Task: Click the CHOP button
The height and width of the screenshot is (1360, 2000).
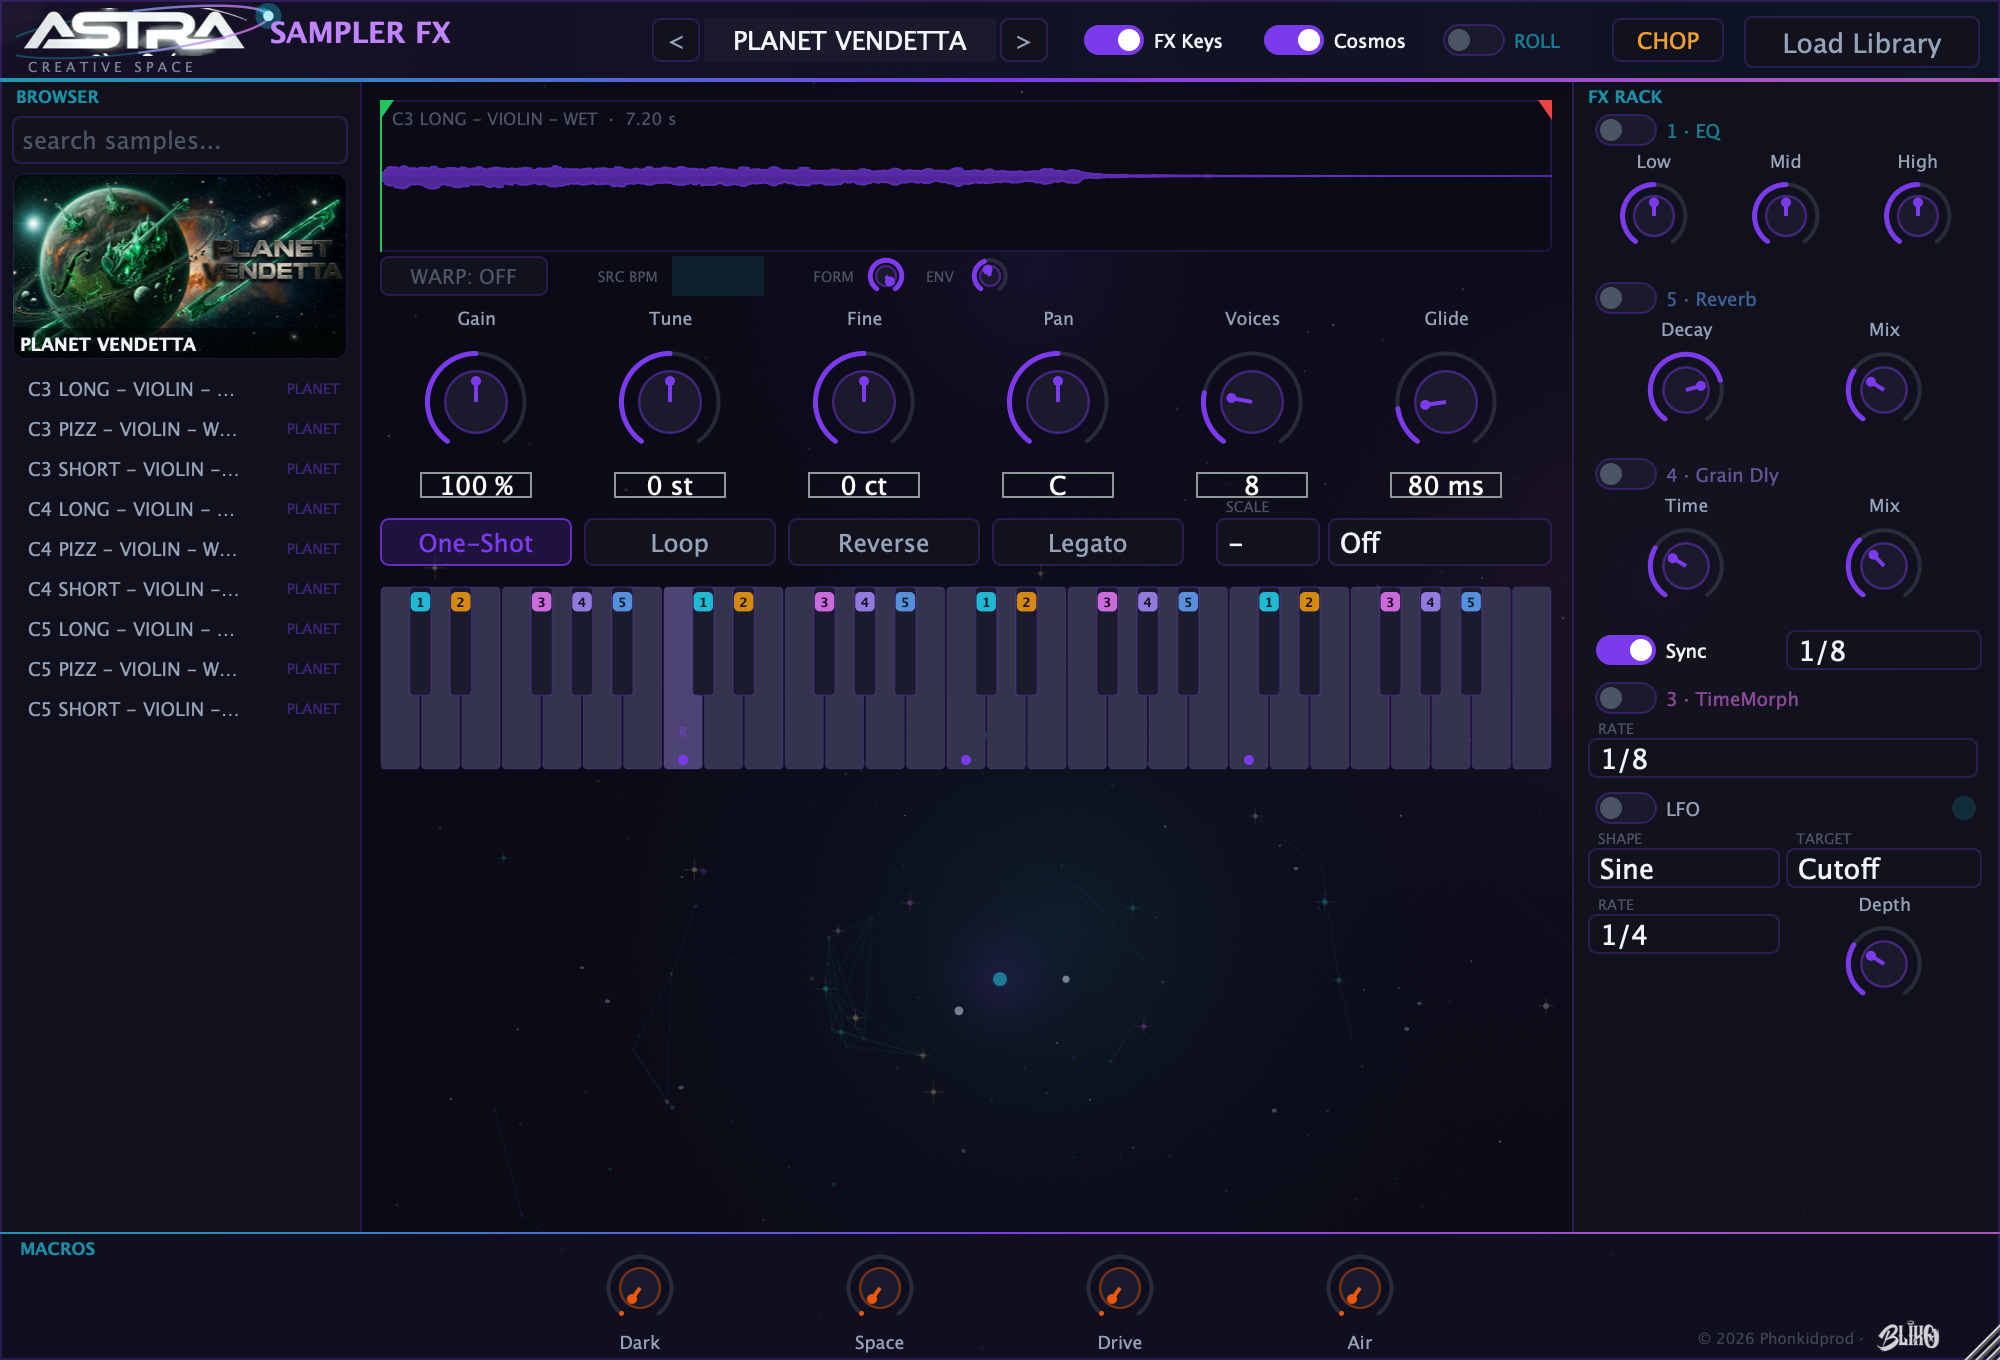Action: pos(1668,41)
